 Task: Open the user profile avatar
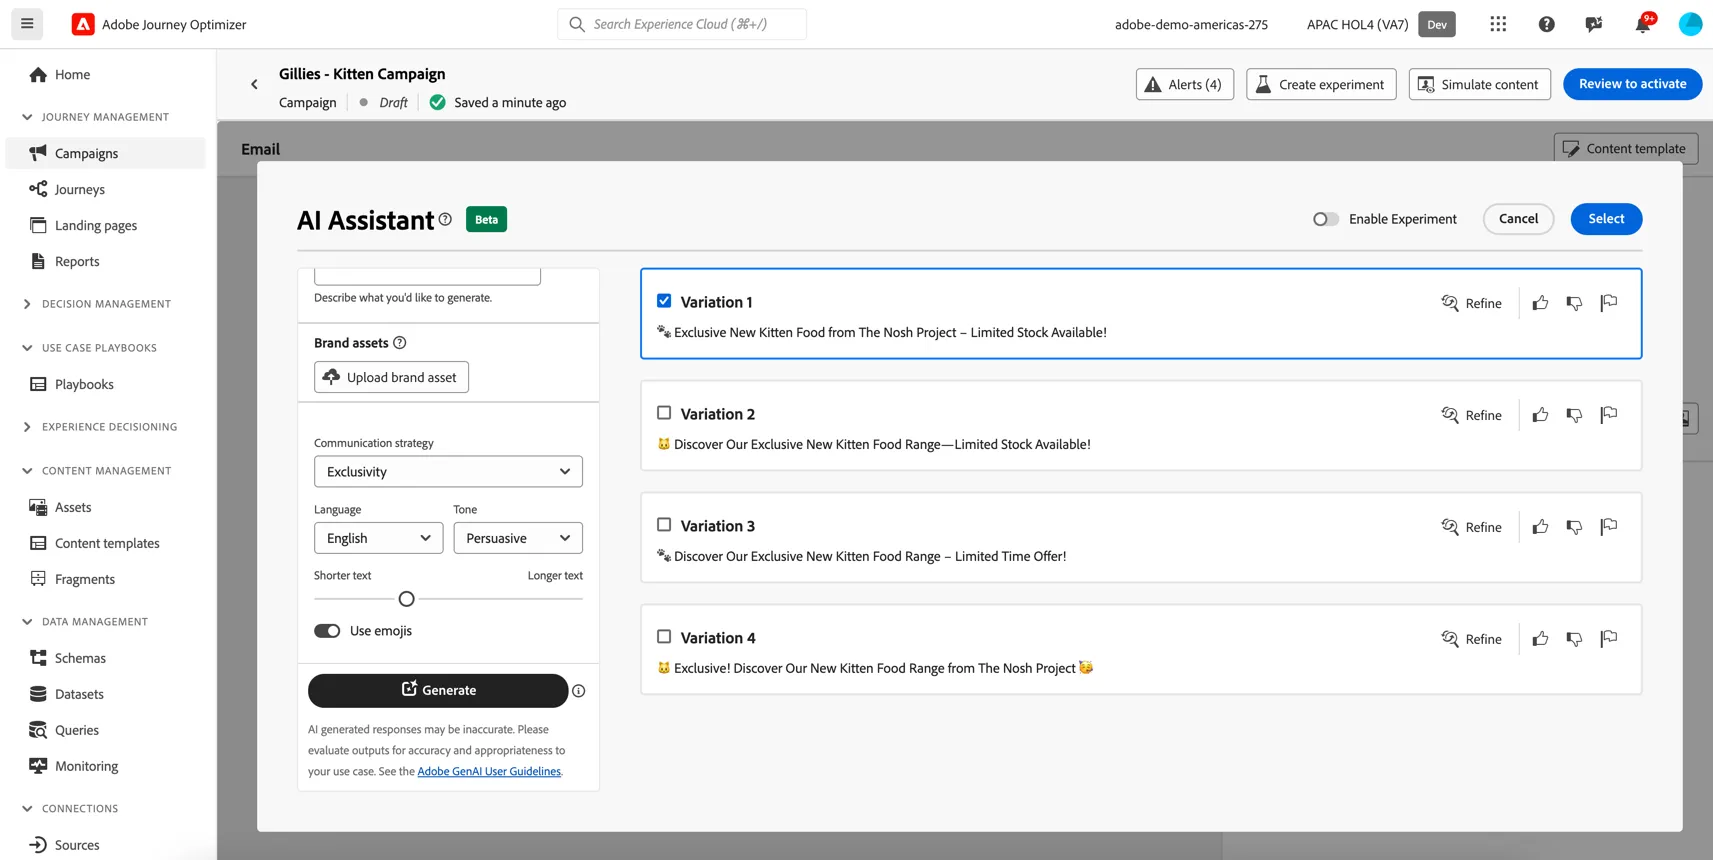point(1690,24)
